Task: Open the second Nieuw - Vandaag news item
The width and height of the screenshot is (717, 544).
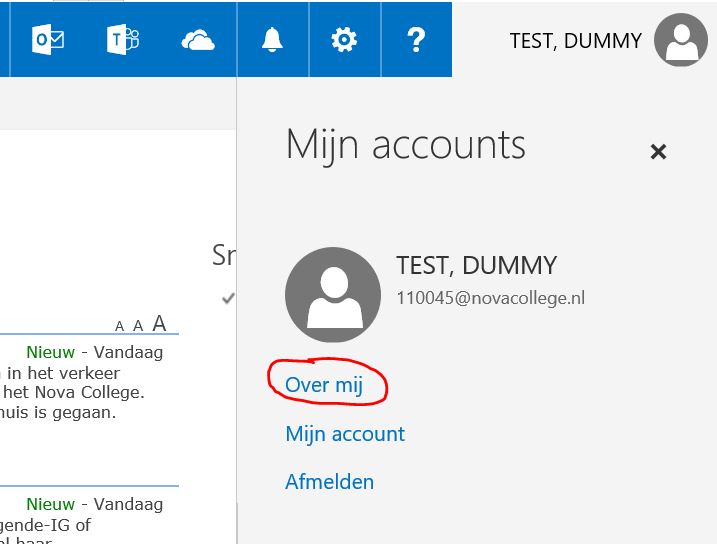Action: (x=94, y=504)
